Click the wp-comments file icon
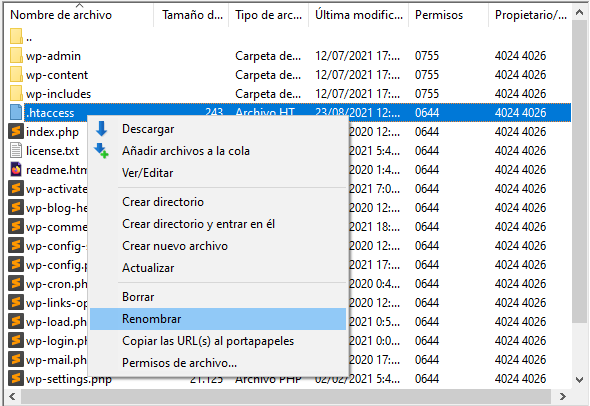Viewport: 590px width, 406px height. [x=16, y=227]
